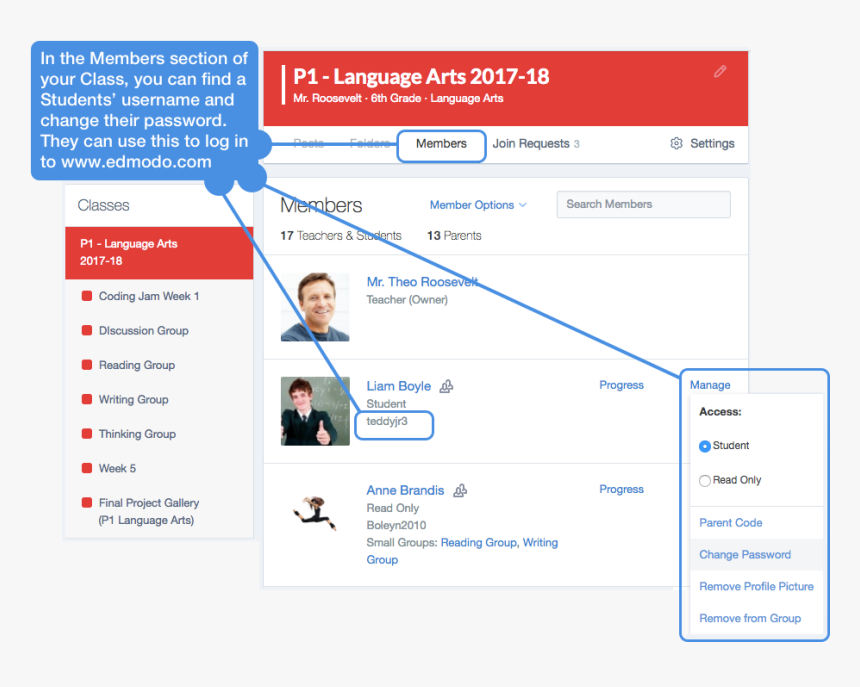
Task: Open Reading Group link under Anne Brandis
Action: coord(479,542)
